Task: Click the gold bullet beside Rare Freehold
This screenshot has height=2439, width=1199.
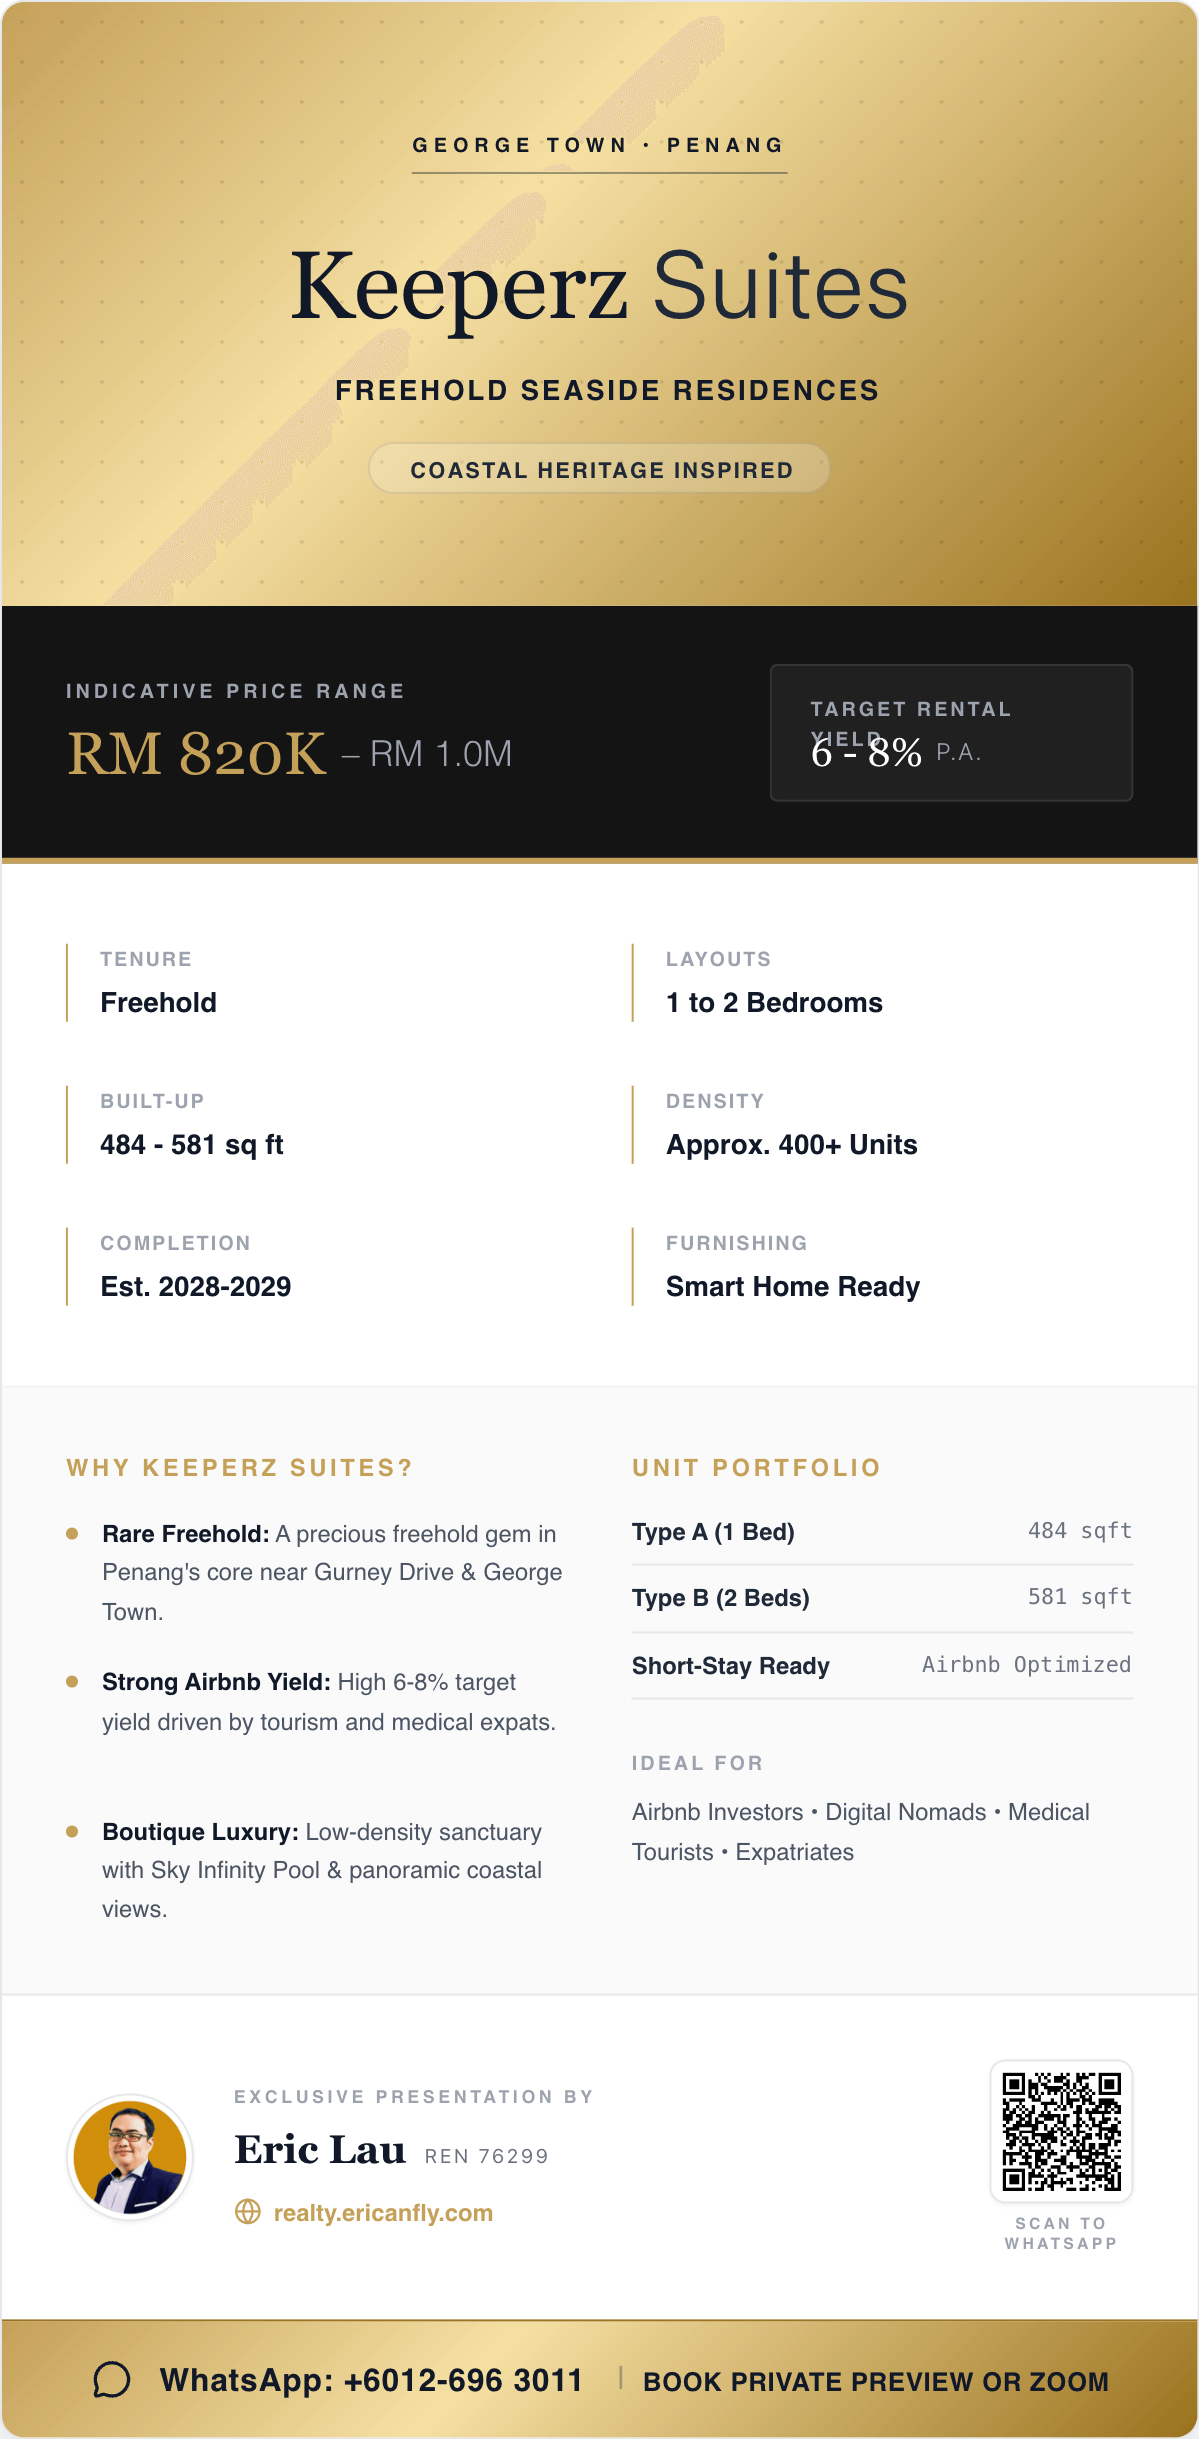Action: tap(72, 1534)
